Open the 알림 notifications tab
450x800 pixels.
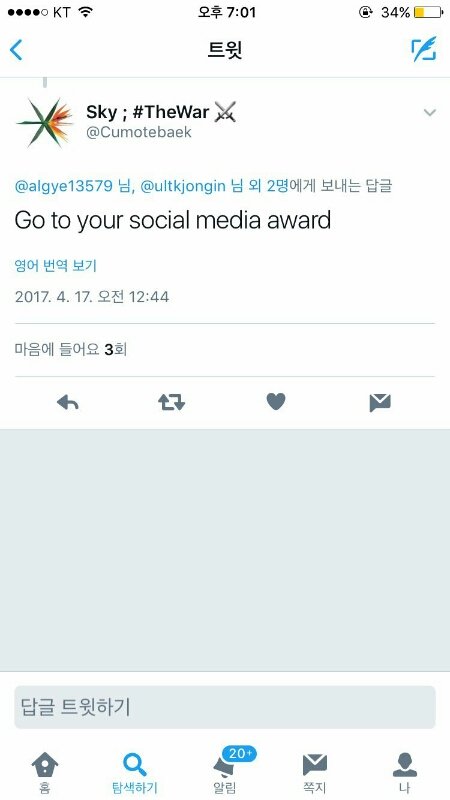(226, 772)
